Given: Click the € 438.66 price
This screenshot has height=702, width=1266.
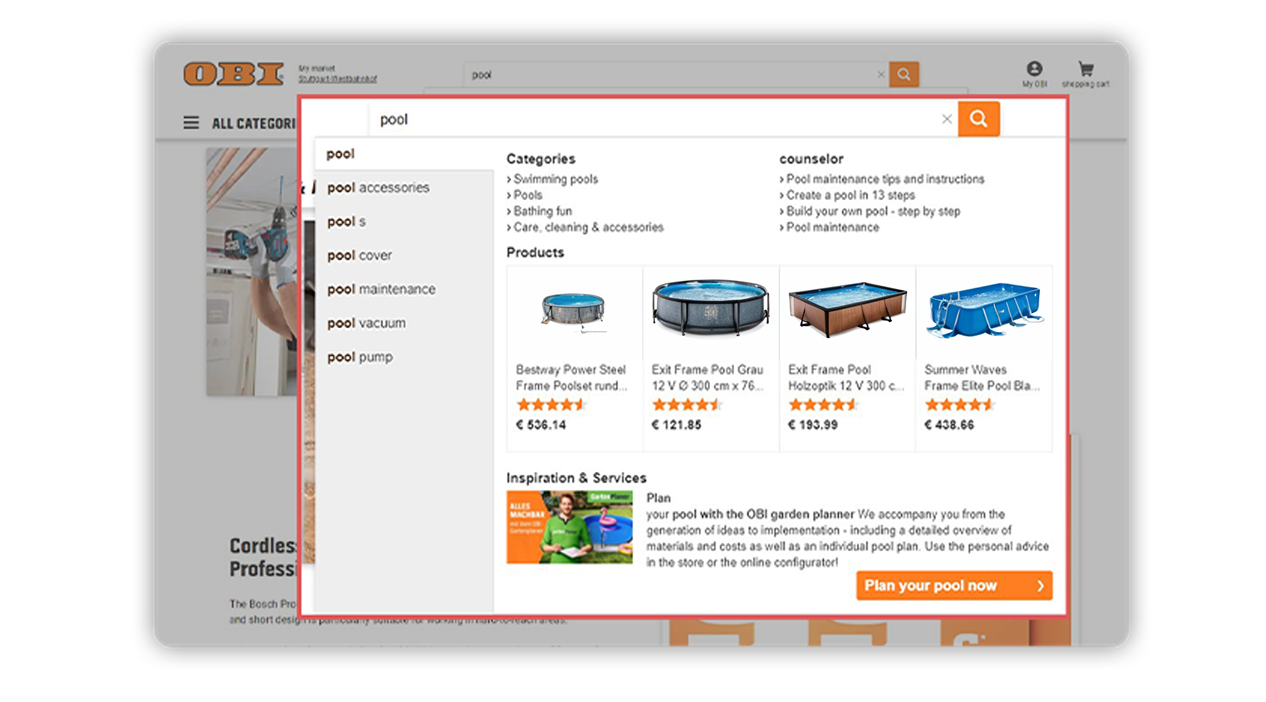Looking at the screenshot, I should tap(950, 425).
